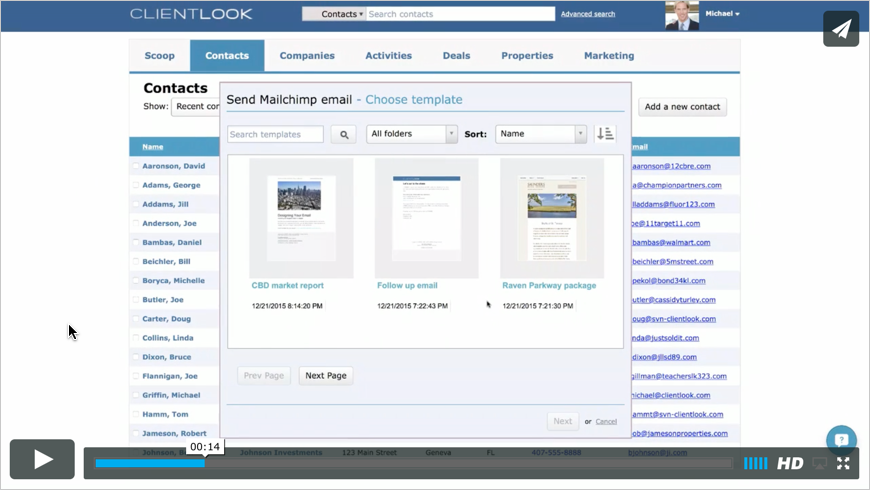The height and width of the screenshot is (490, 870).
Task: Open the Show Recent contacts dropdown
Action: [196, 106]
